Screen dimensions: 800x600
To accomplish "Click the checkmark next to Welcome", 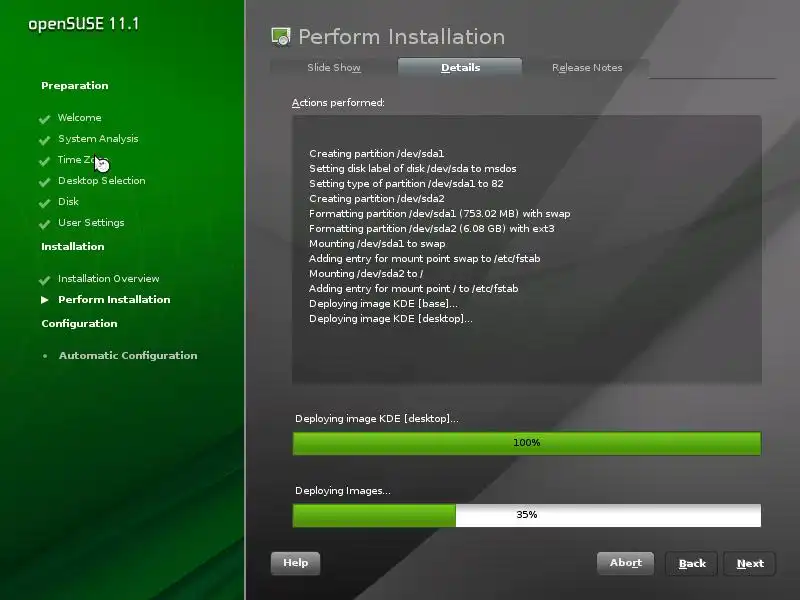I will click(44, 119).
